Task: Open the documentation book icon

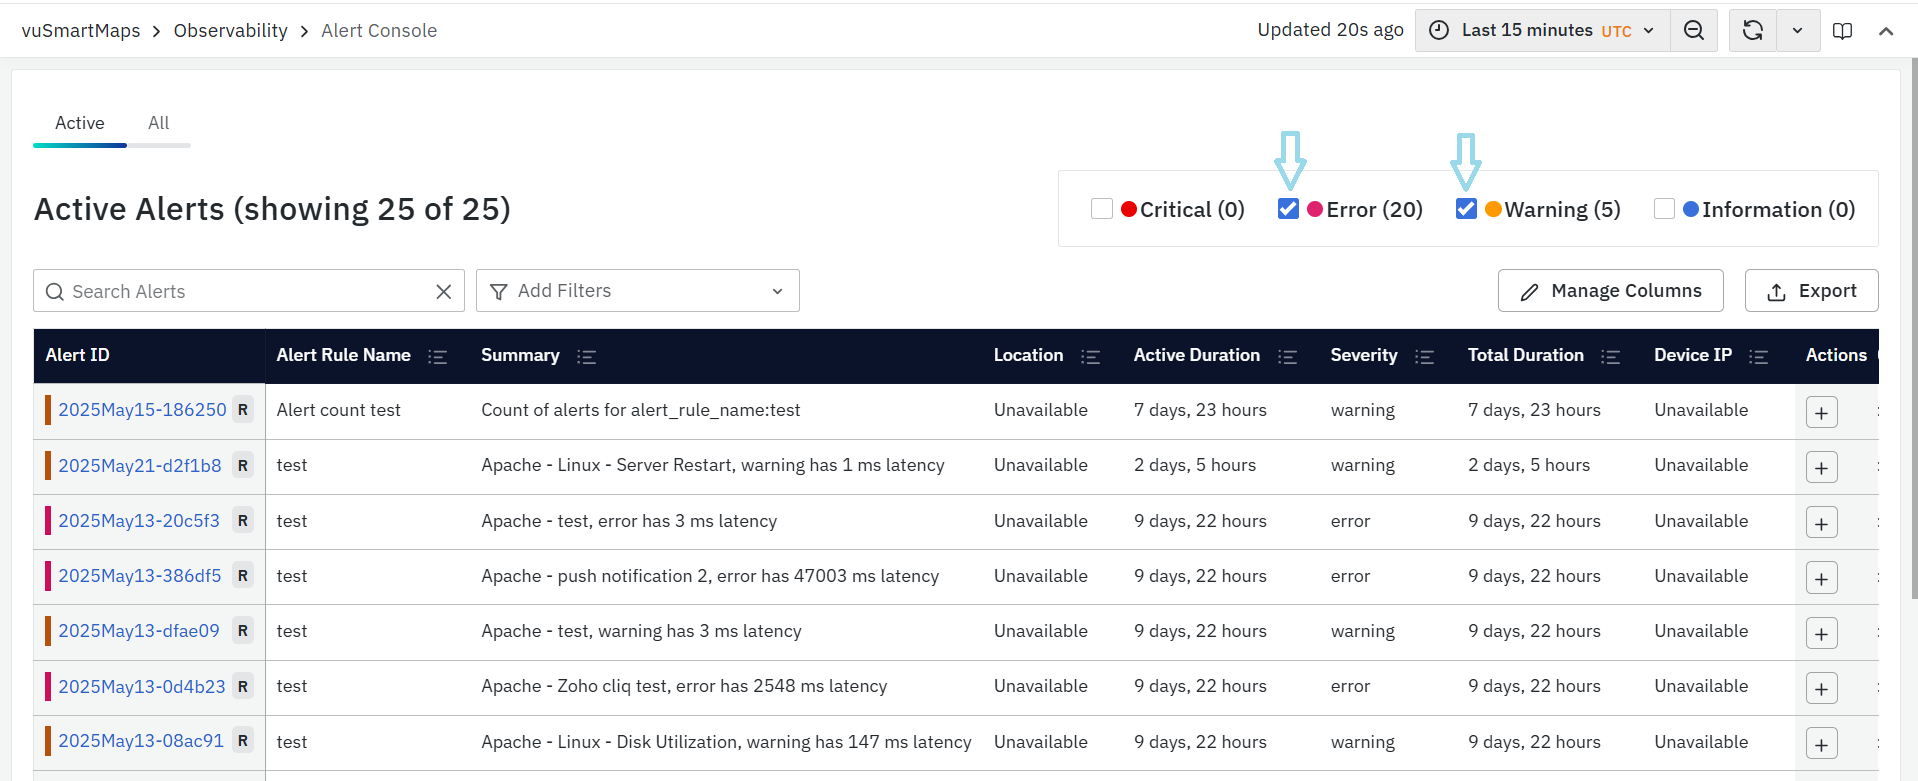Action: click(x=1842, y=31)
